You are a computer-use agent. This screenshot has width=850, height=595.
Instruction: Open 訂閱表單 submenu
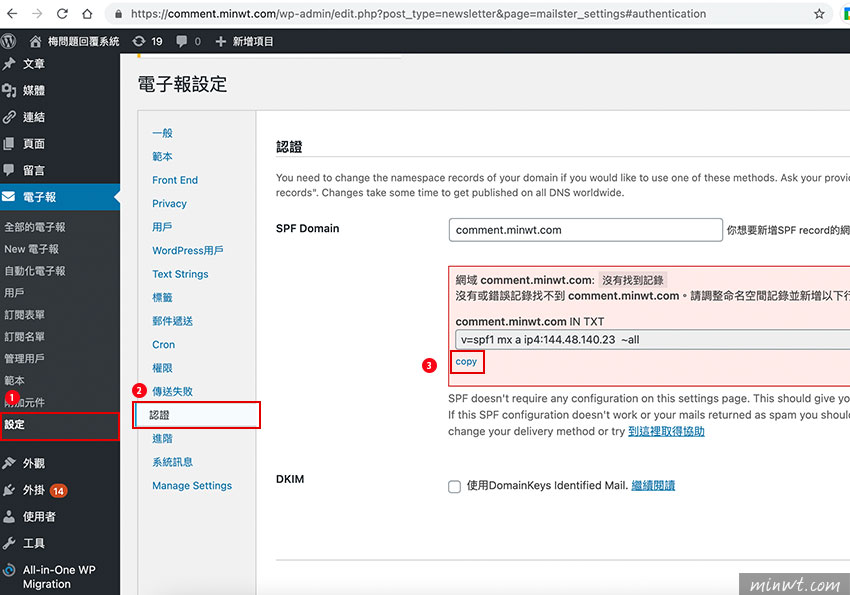point(24,314)
